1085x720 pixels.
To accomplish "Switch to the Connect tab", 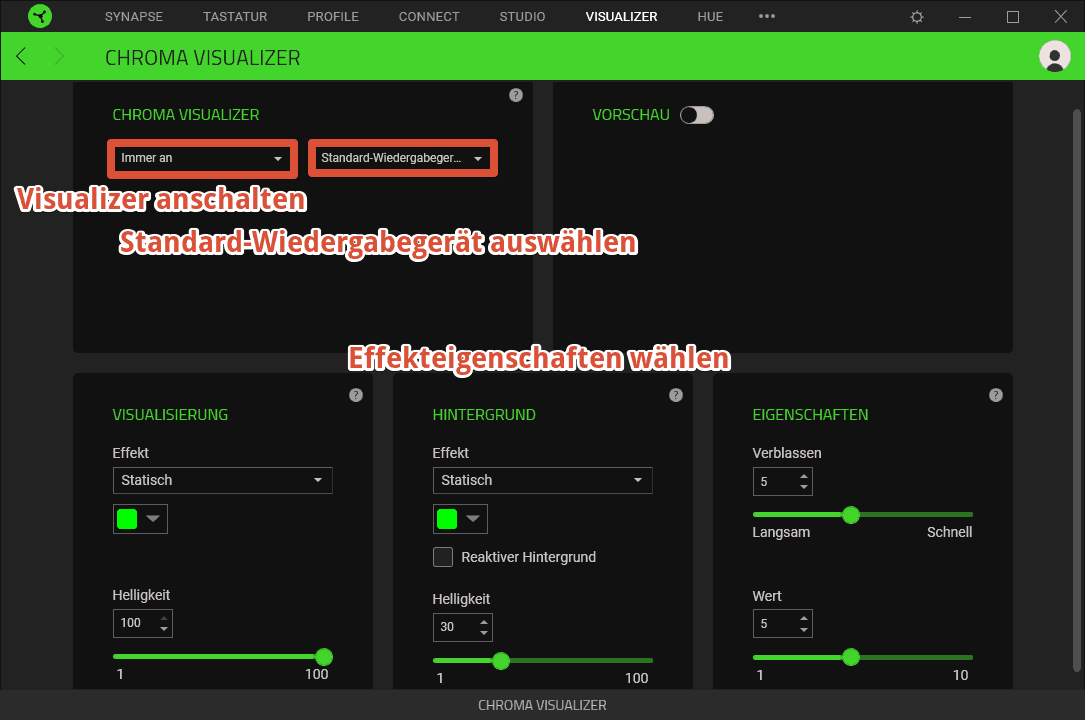I will click(429, 17).
